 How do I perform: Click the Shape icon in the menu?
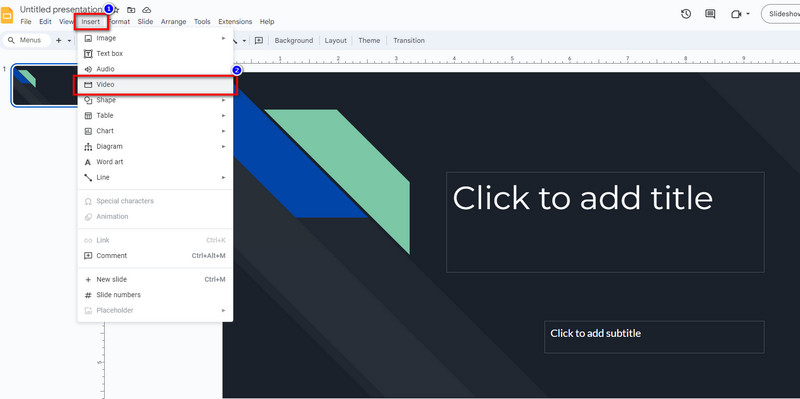coord(88,100)
